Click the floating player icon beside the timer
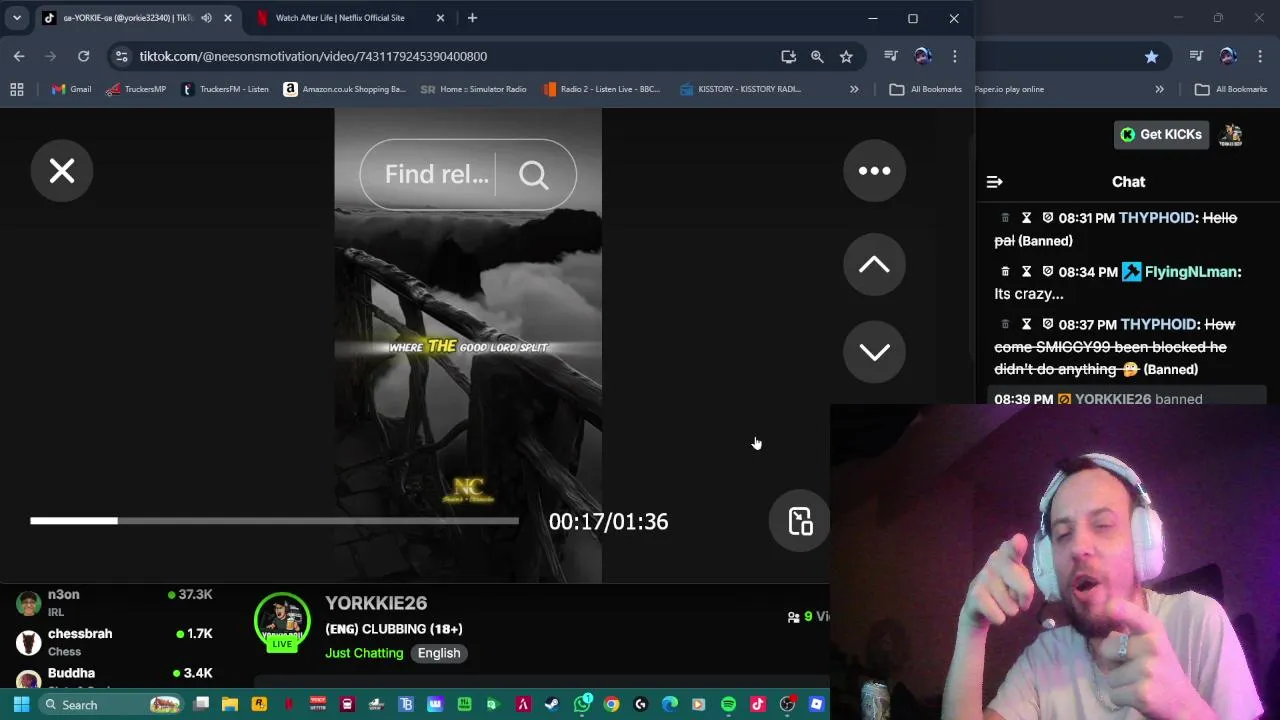Viewport: 1280px width, 720px height. point(800,521)
